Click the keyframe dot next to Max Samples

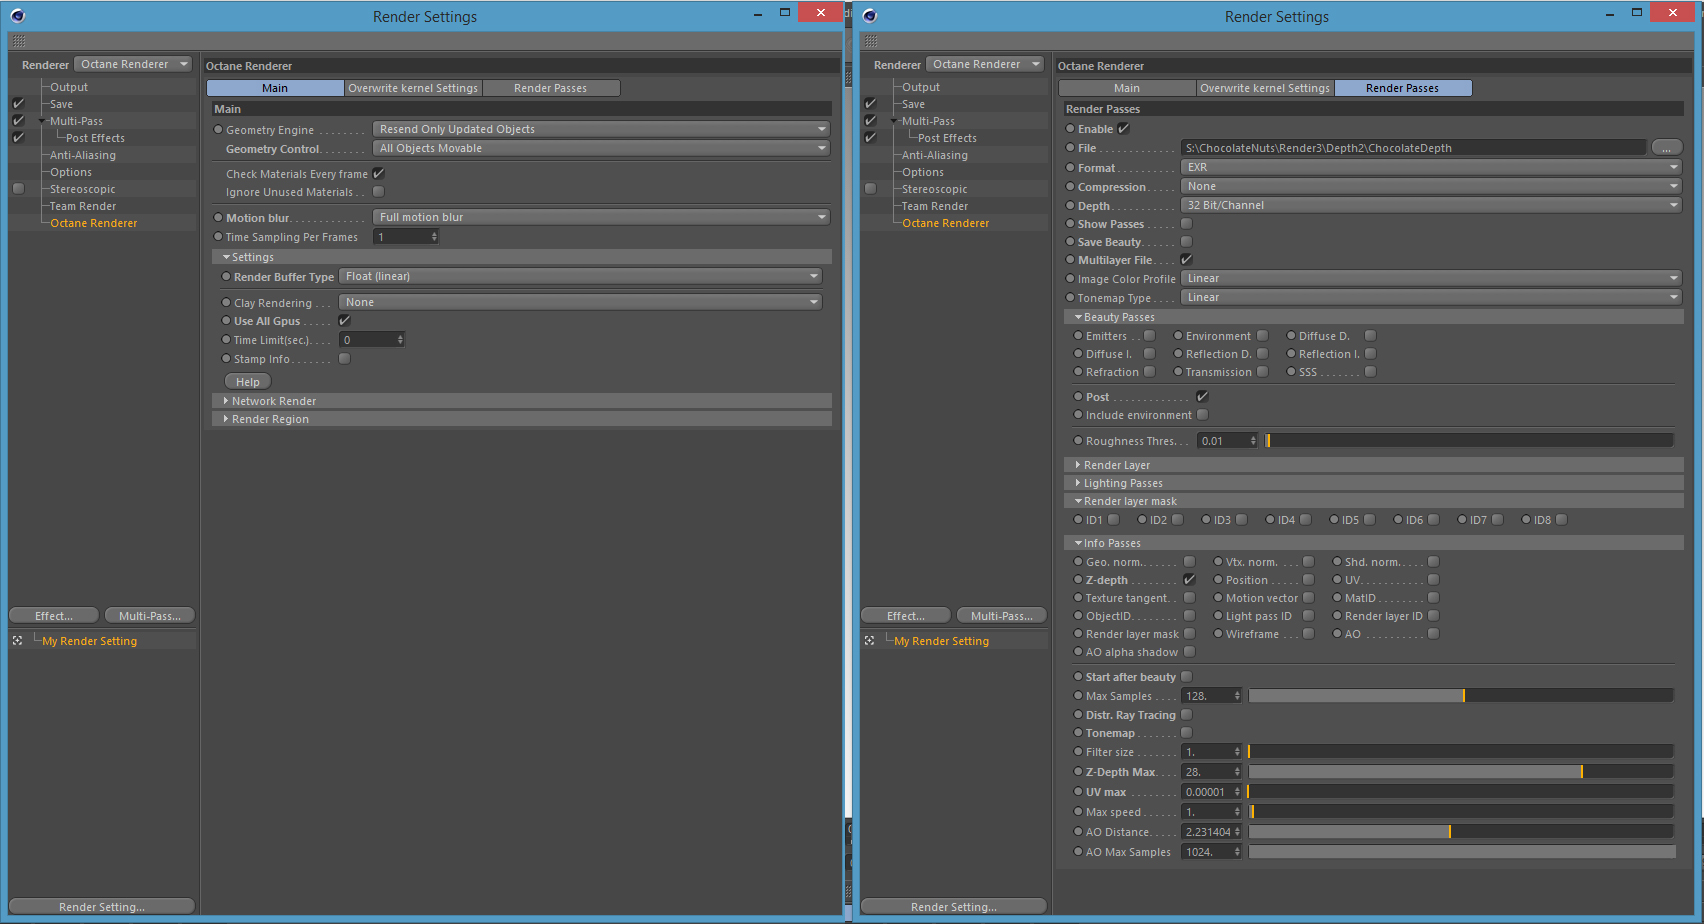[1078, 695]
